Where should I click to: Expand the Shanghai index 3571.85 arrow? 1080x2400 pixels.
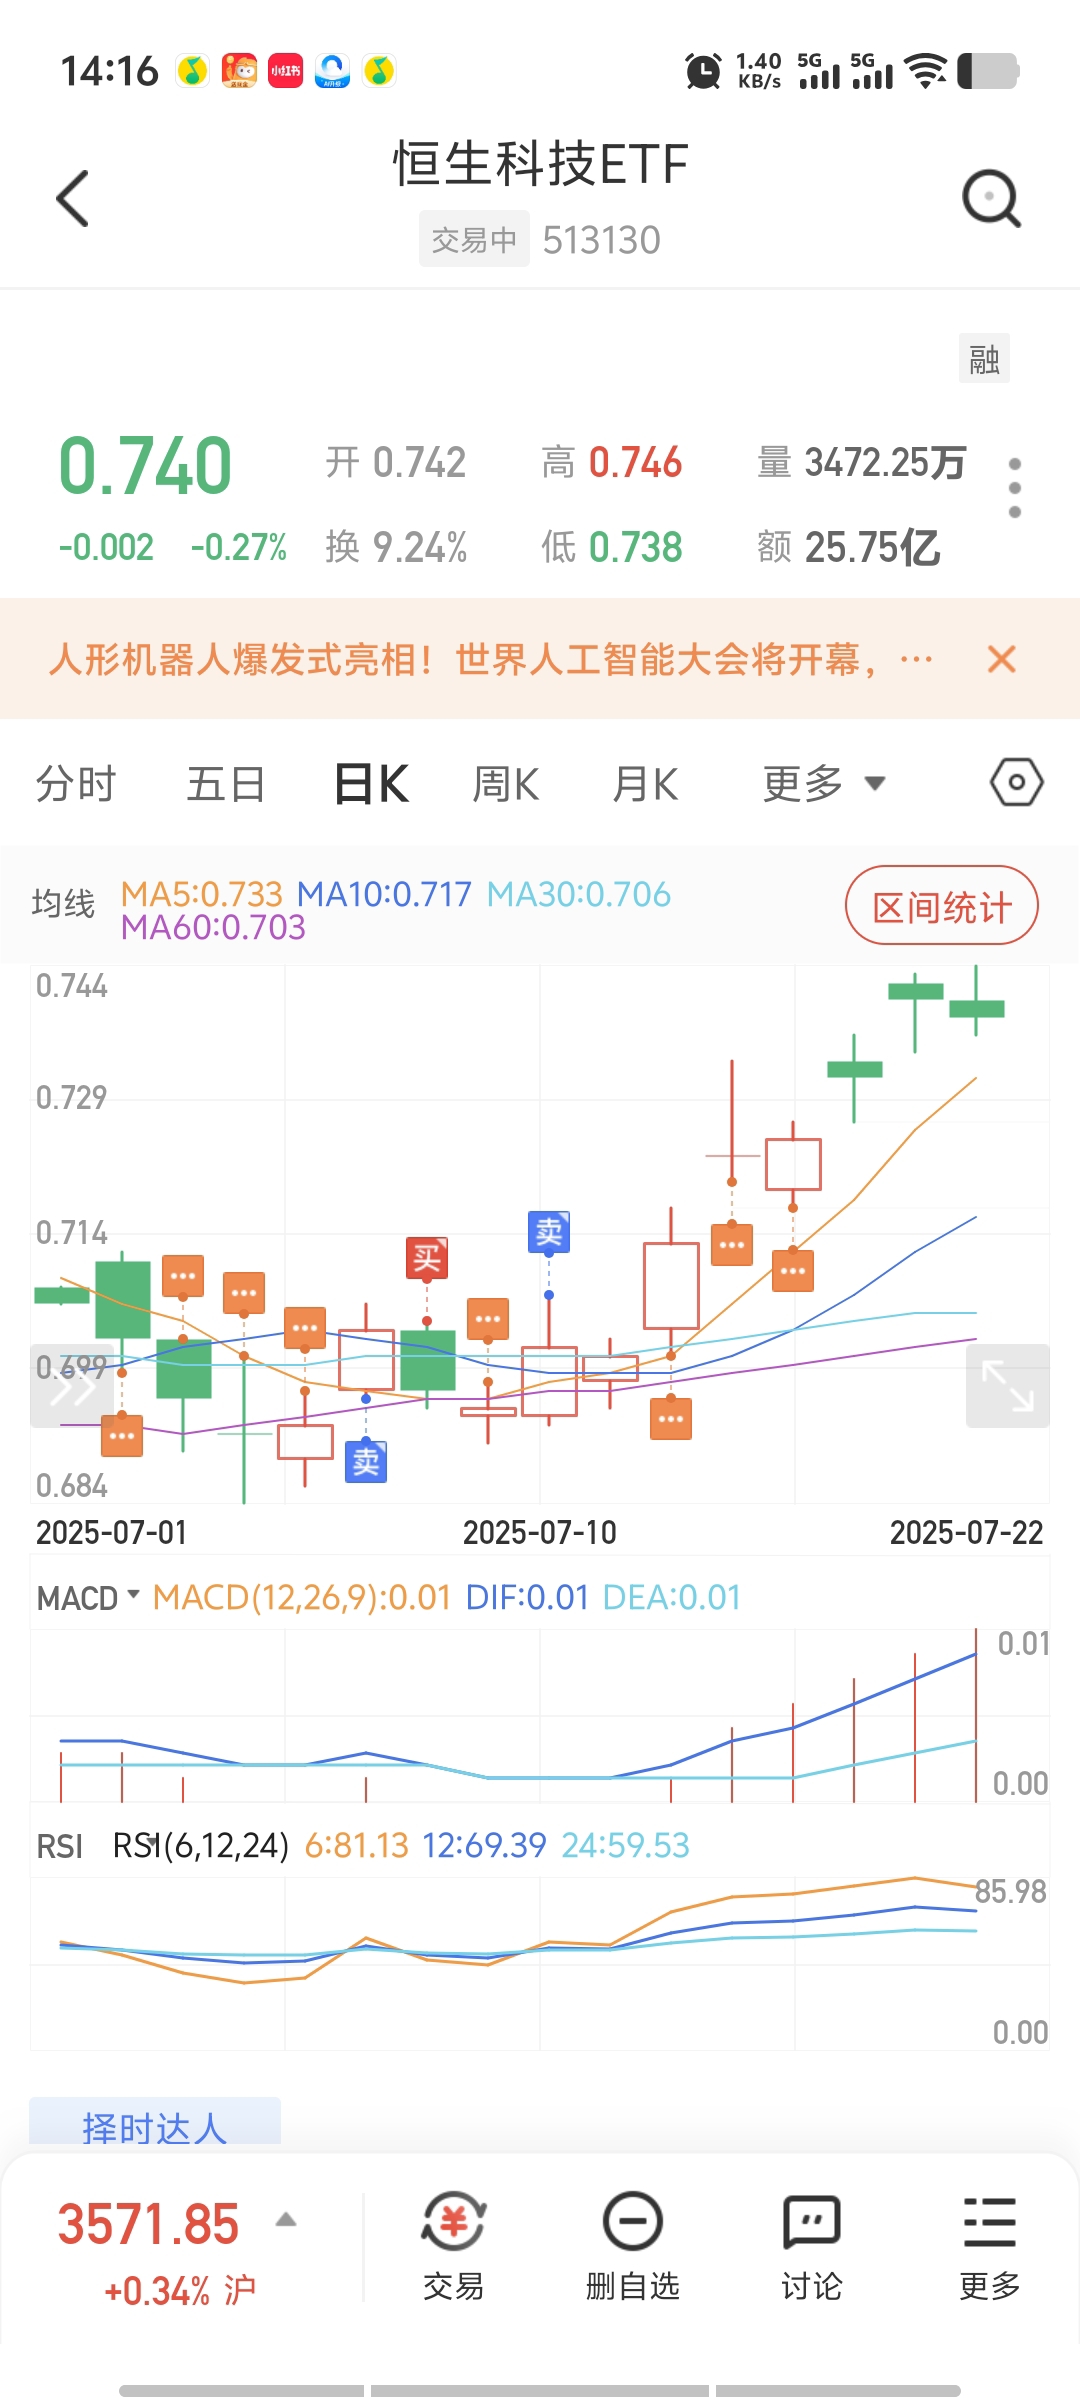tap(286, 2220)
